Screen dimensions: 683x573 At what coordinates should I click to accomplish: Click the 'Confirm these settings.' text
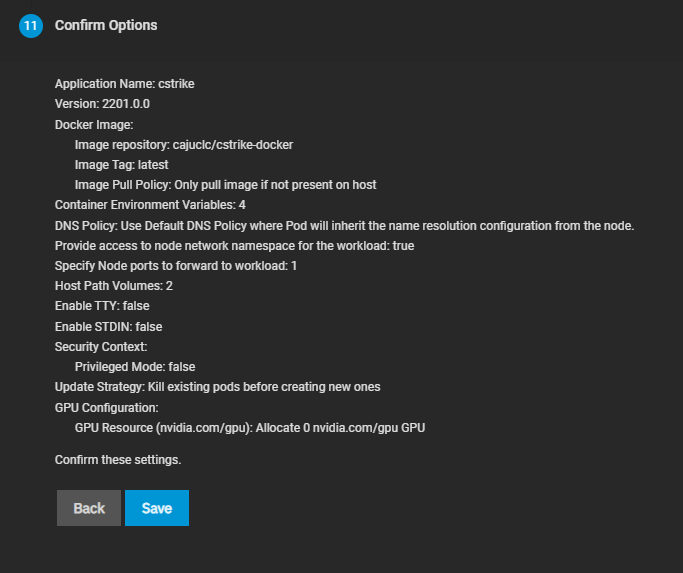(118, 460)
